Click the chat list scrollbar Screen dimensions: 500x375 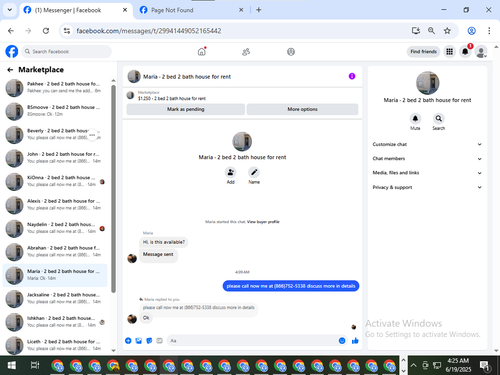click(113, 189)
